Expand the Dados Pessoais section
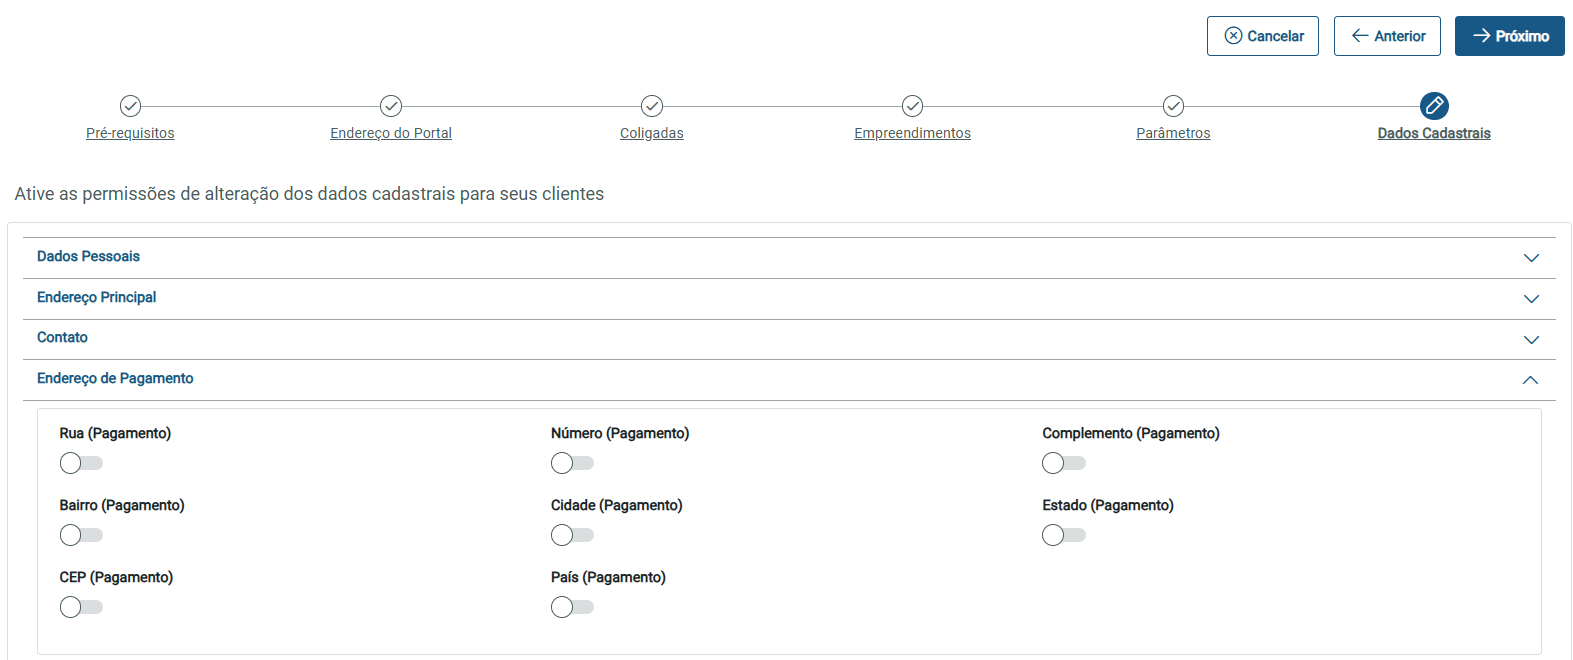 pyautogui.click(x=1530, y=258)
